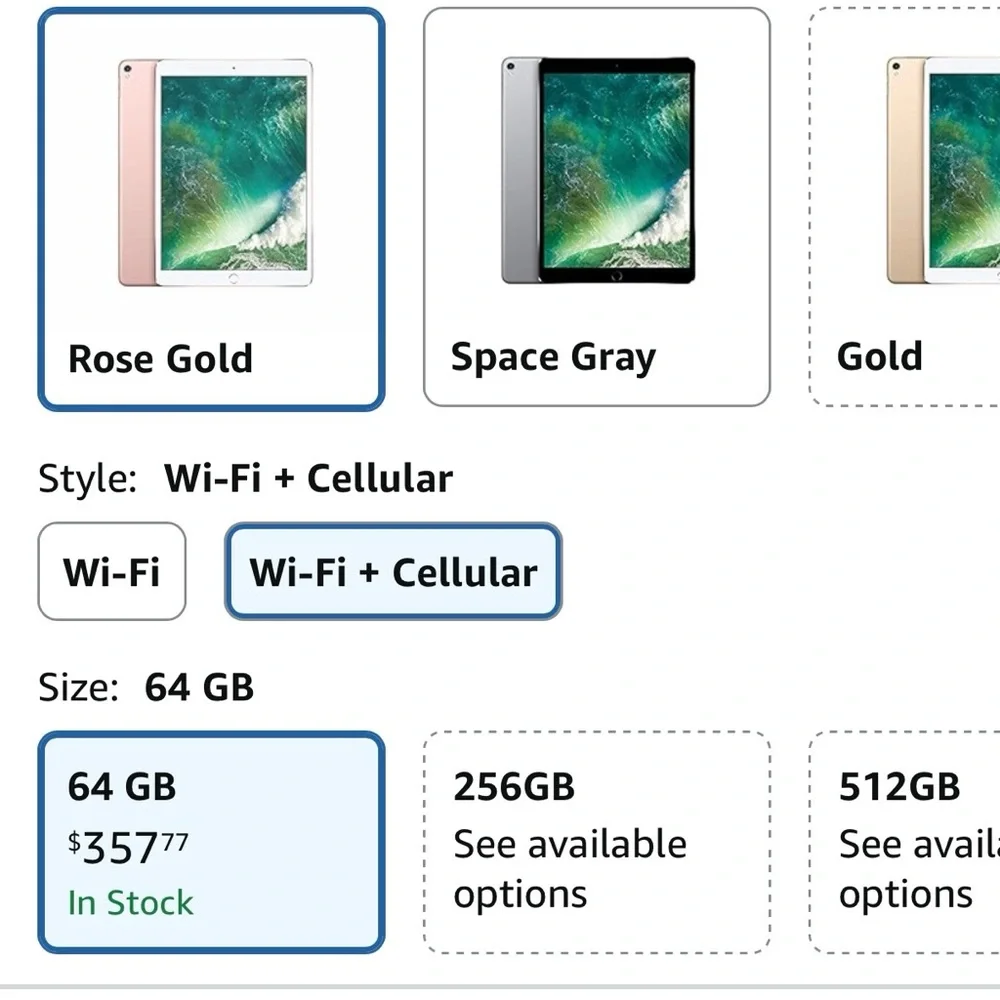Open available options for 512GB

tap(907, 868)
